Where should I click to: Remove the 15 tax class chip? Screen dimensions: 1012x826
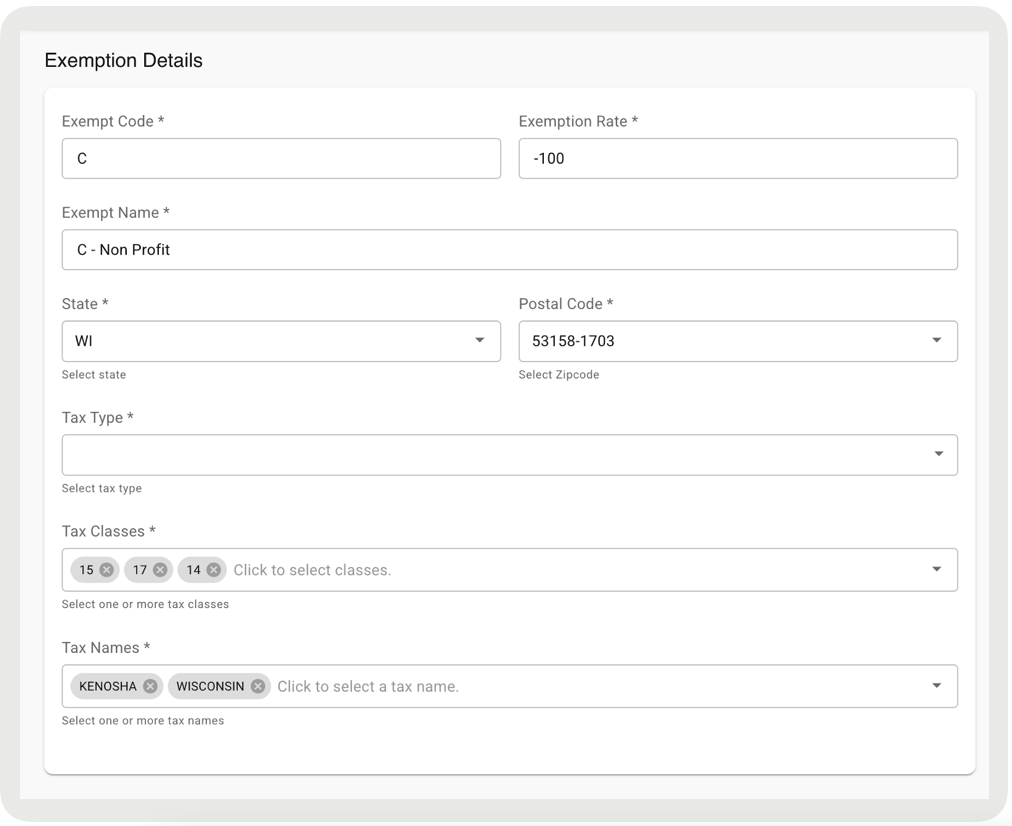[x=107, y=570]
